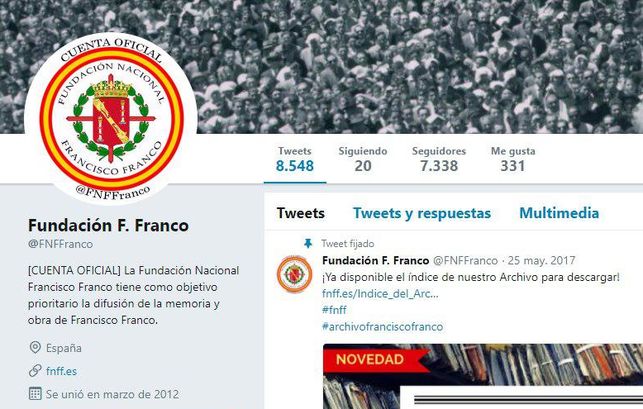Screen dimensions: 643x409
Task: Open the NOVEDAD tweet image
Action: 483,376
